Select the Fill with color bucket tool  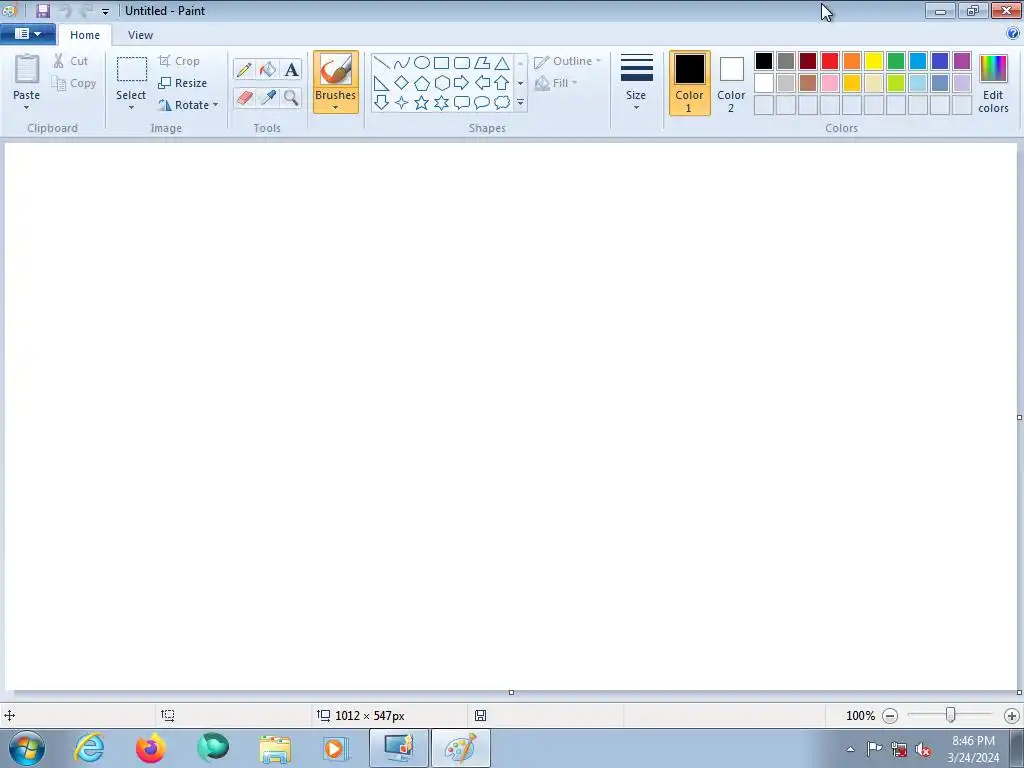point(268,69)
